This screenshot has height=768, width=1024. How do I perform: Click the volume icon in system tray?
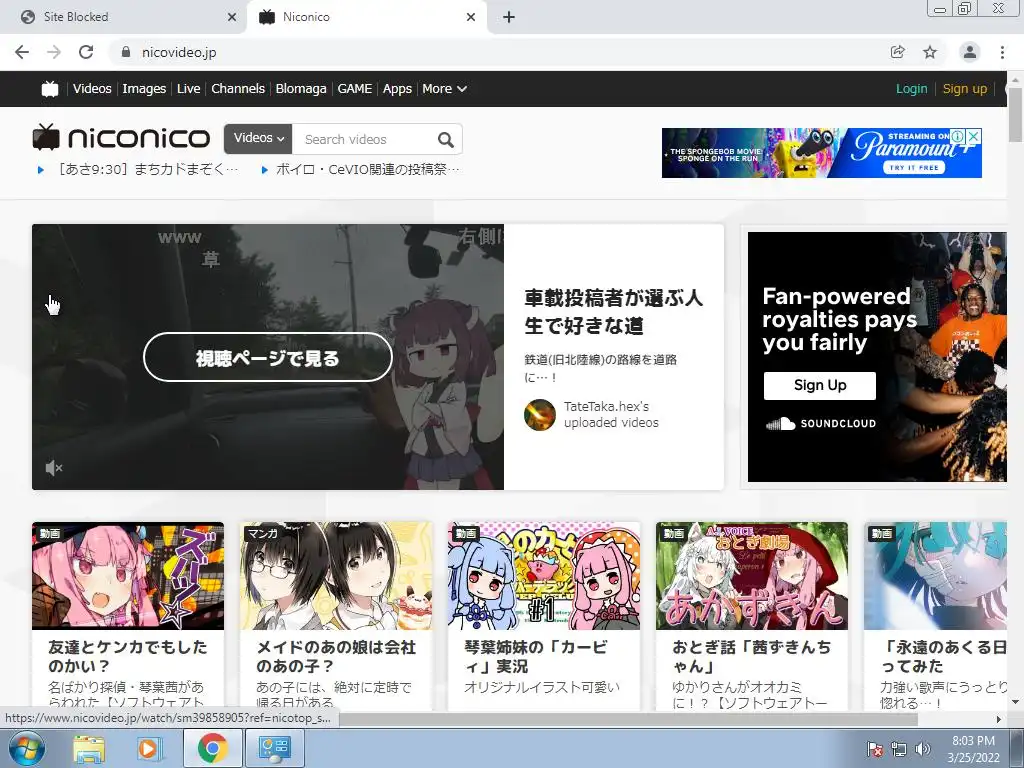(923, 749)
